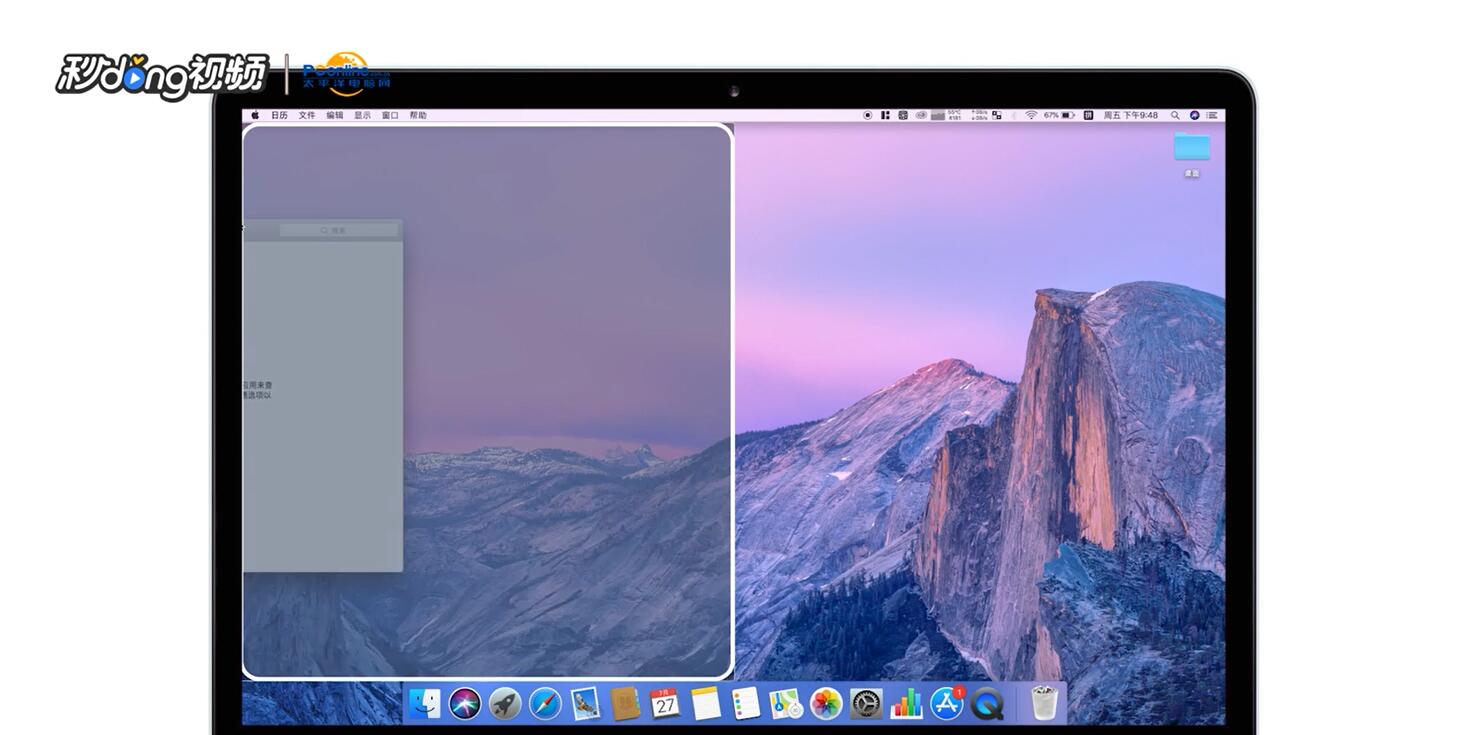The width and height of the screenshot is (1468, 735).
Task: Click the network speed indicator in menu bar
Action: 979,115
